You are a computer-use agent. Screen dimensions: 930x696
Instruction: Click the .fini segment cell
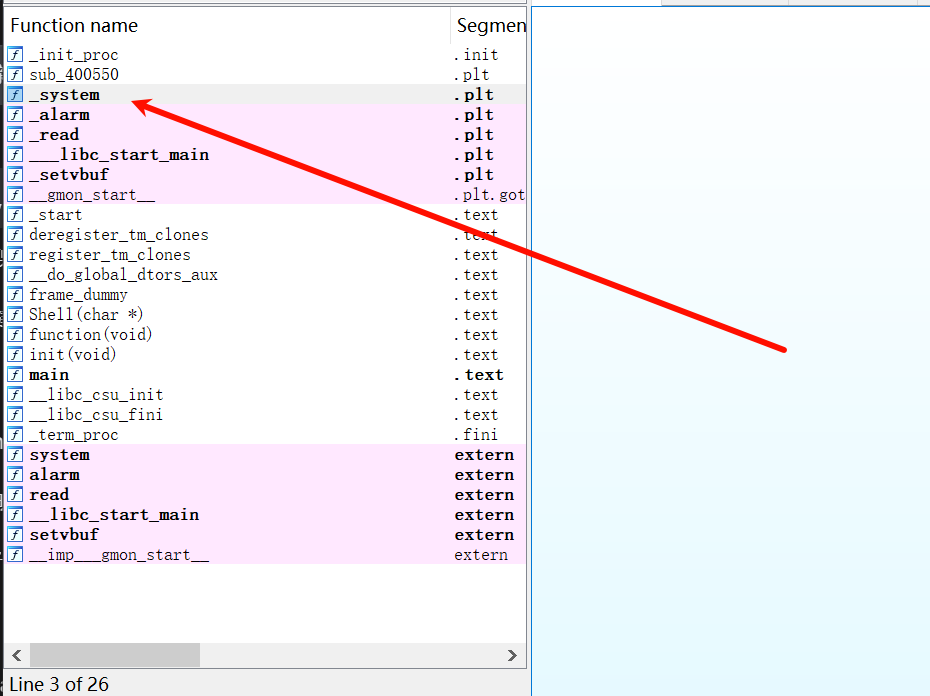pyautogui.click(x=476, y=435)
